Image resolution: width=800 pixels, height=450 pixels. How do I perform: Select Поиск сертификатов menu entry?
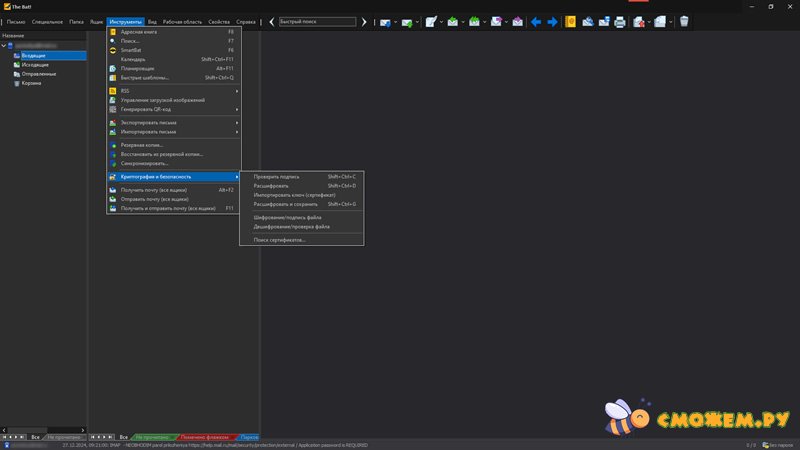point(279,240)
